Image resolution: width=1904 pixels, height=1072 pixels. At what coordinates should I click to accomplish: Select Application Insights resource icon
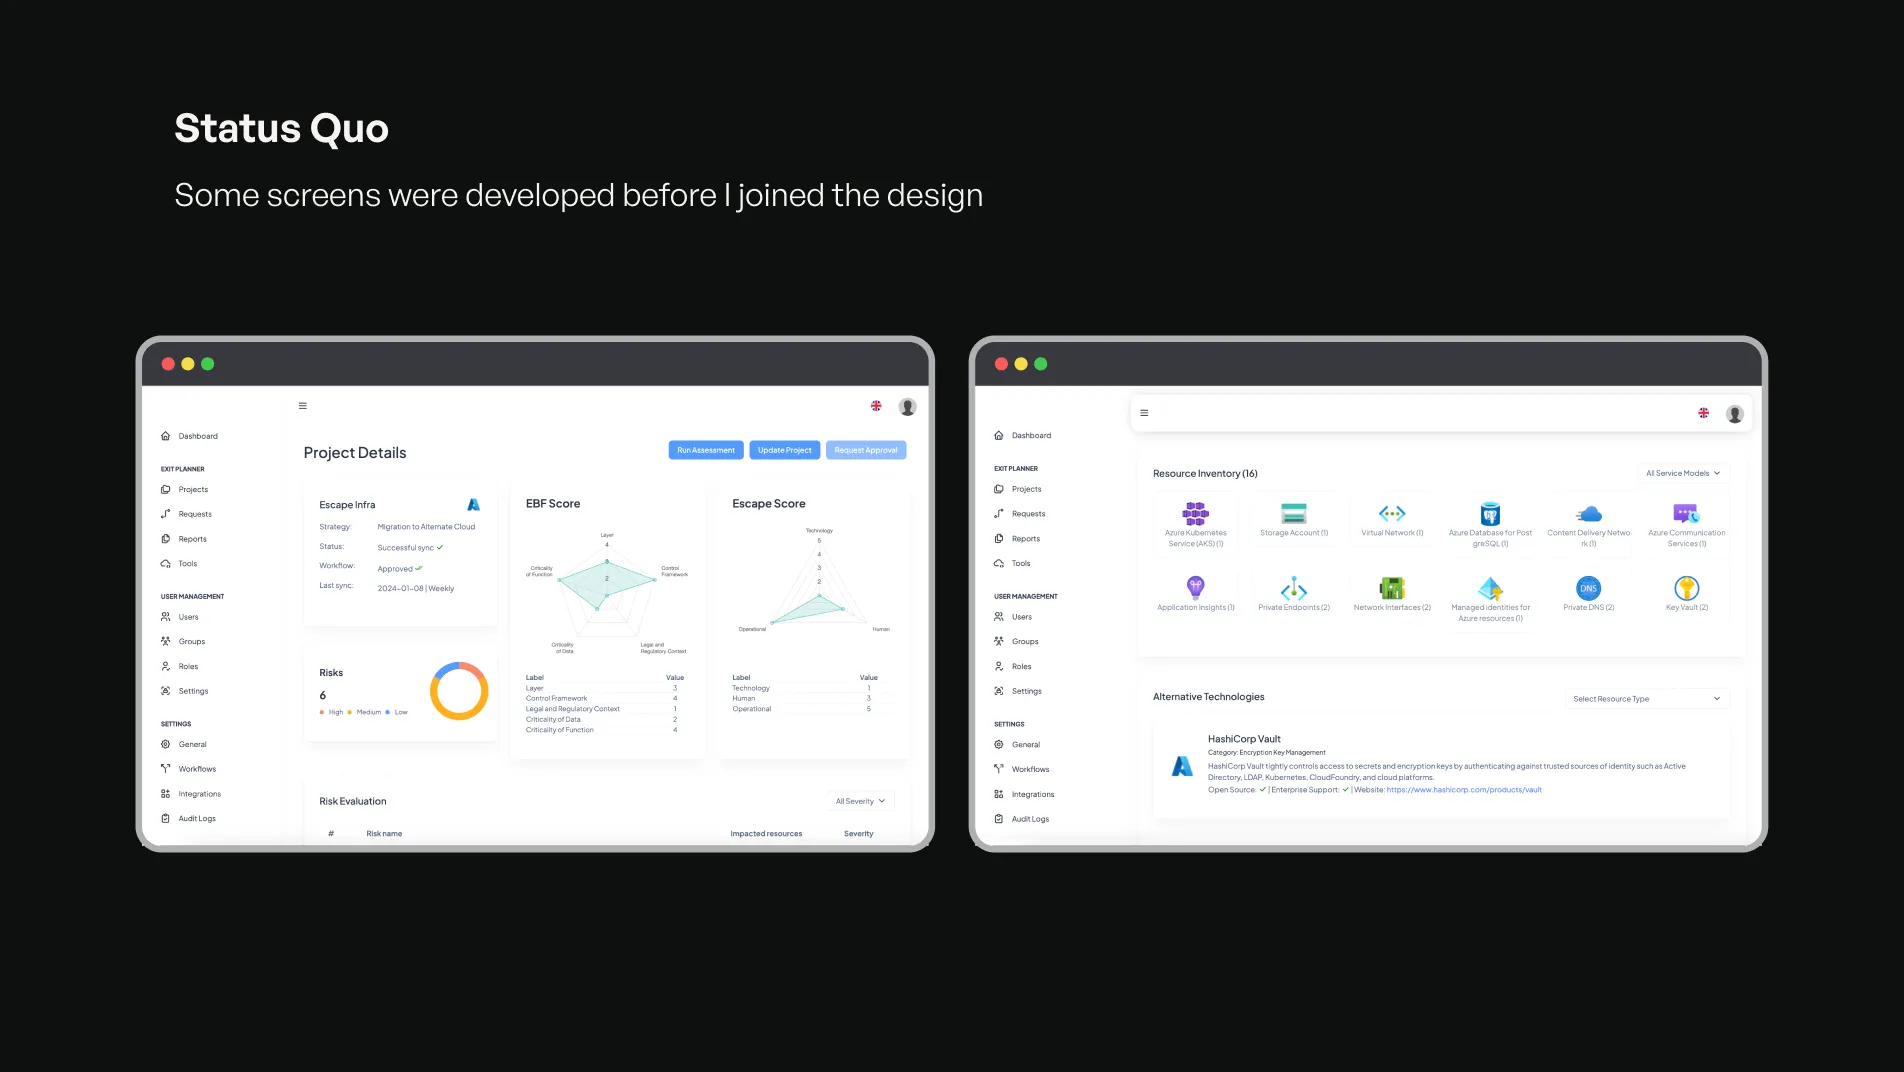click(x=1195, y=588)
